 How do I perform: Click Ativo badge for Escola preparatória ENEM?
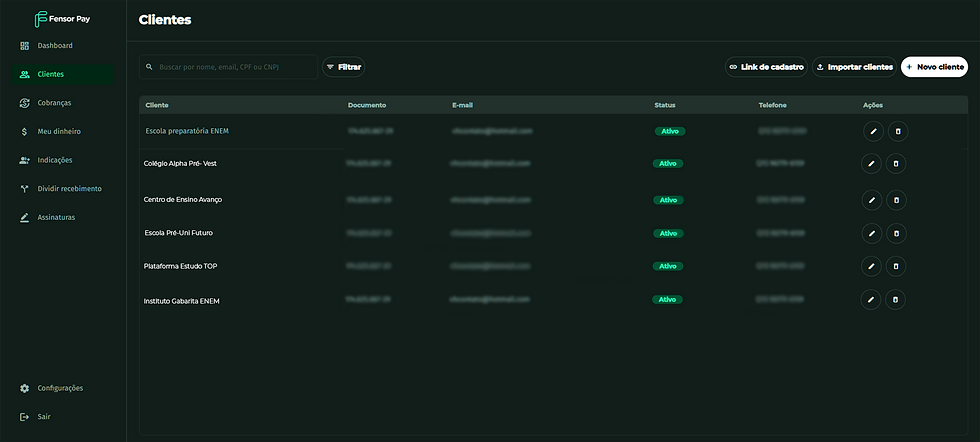click(670, 131)
